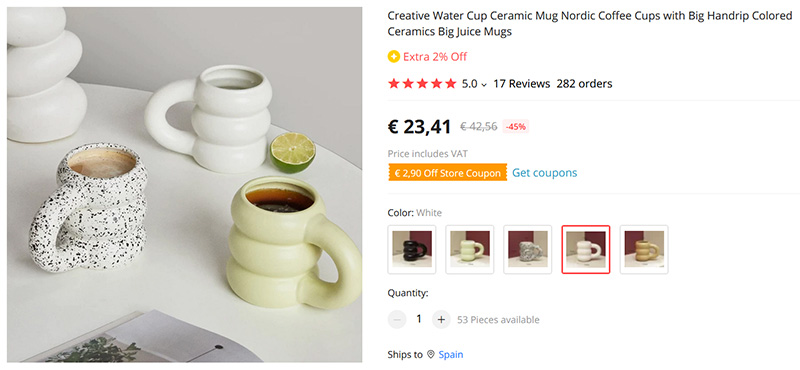The height and width of the screenshot is (370, 800).
Task: Select the light green mug color option
Action: coord(470,250)
